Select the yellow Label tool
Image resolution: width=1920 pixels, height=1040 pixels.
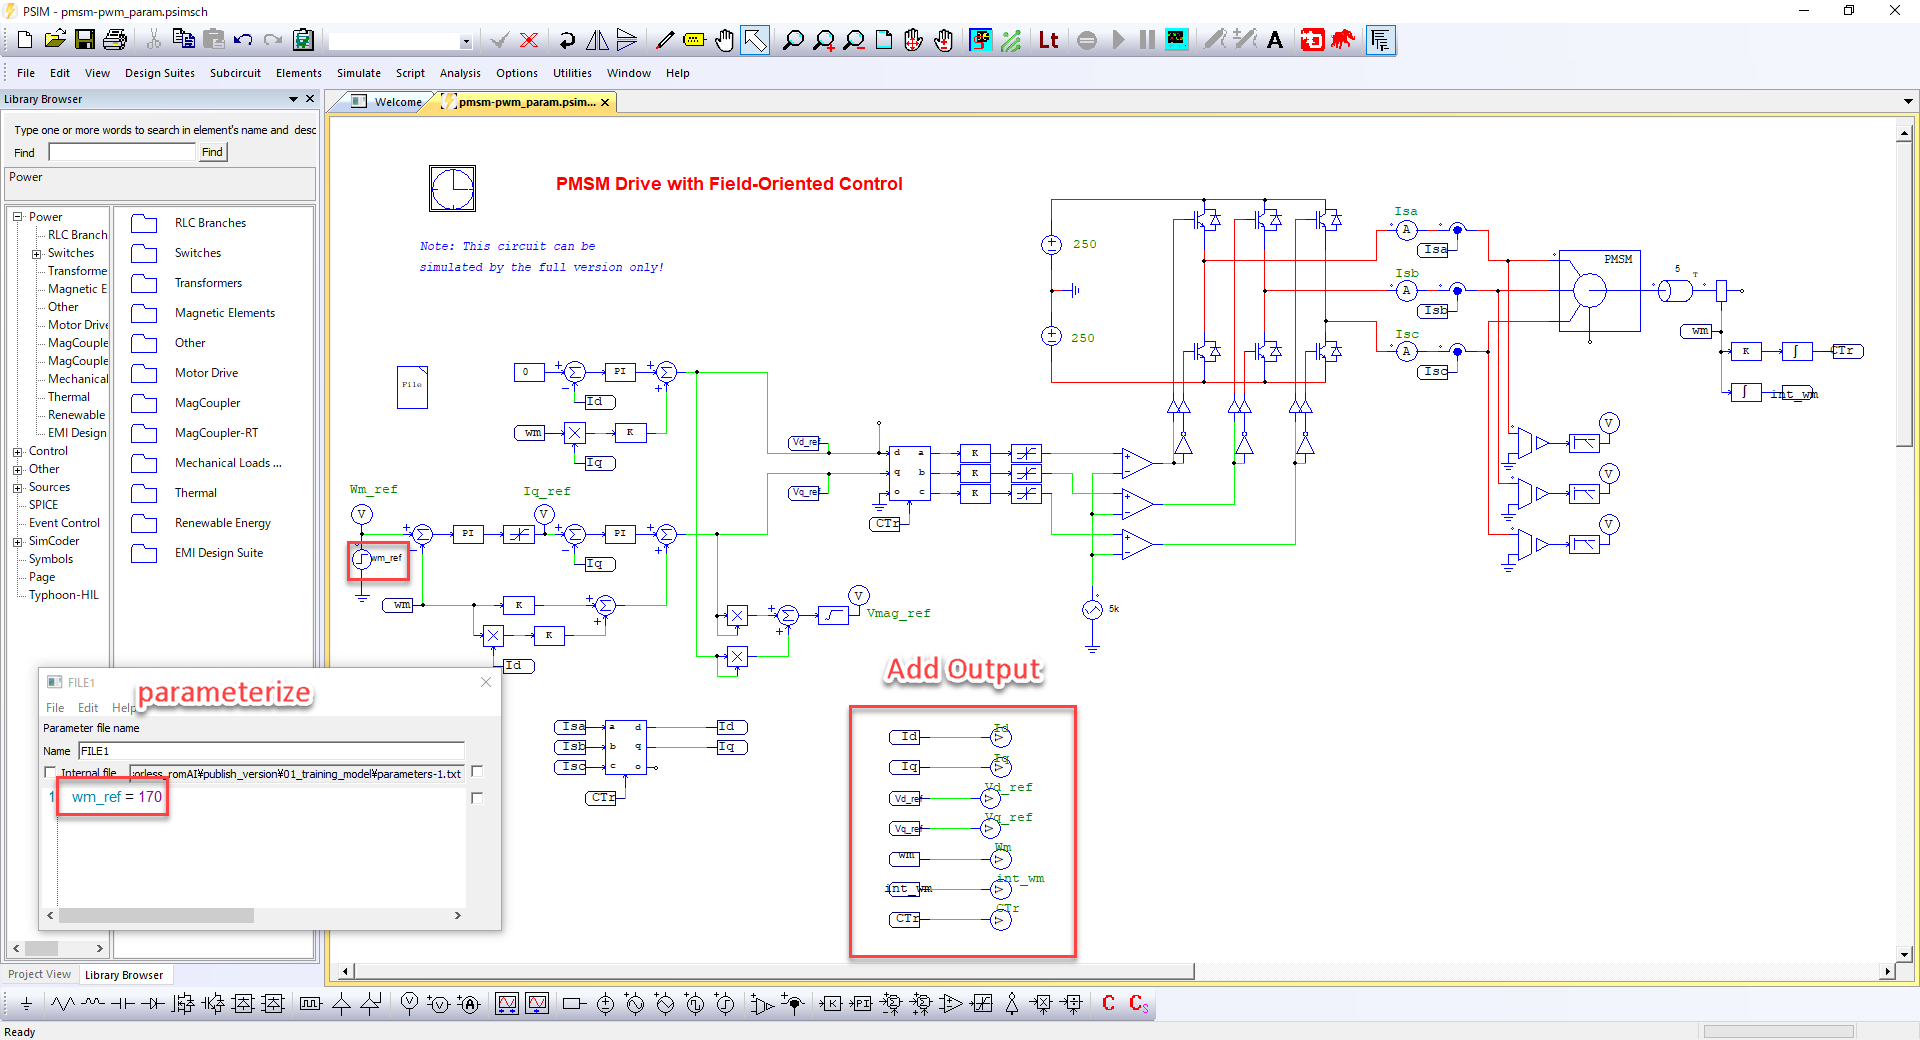click(x=694, y=40)
